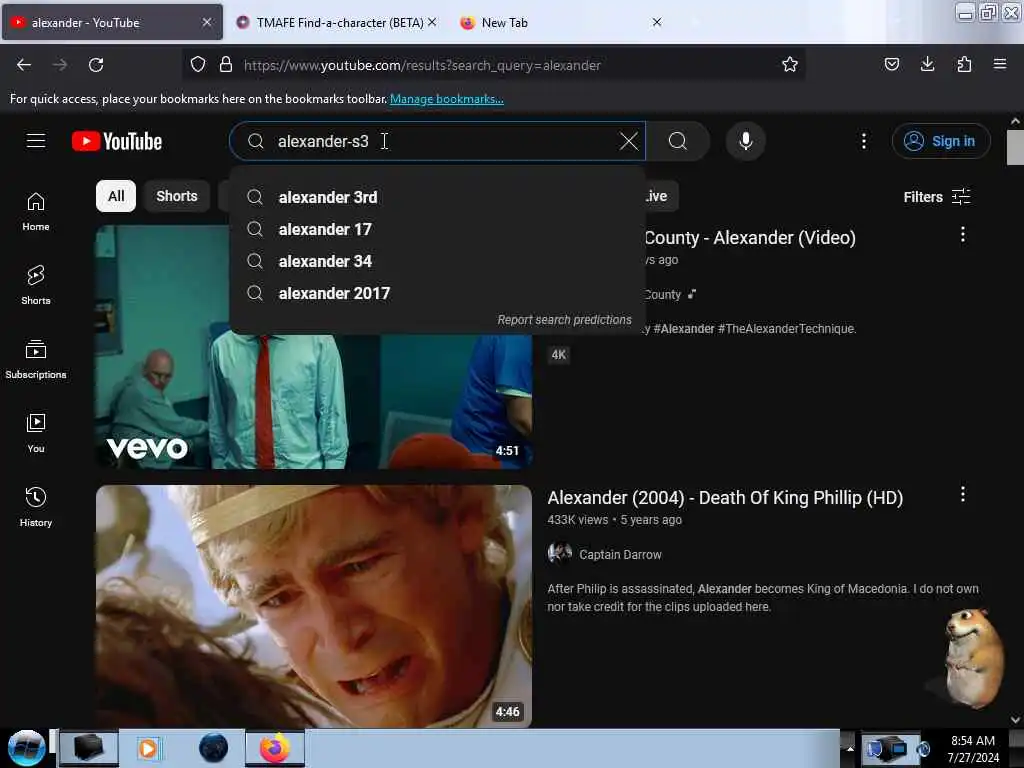Reload the page
The image size is (1024, 768).
[96, 65]
